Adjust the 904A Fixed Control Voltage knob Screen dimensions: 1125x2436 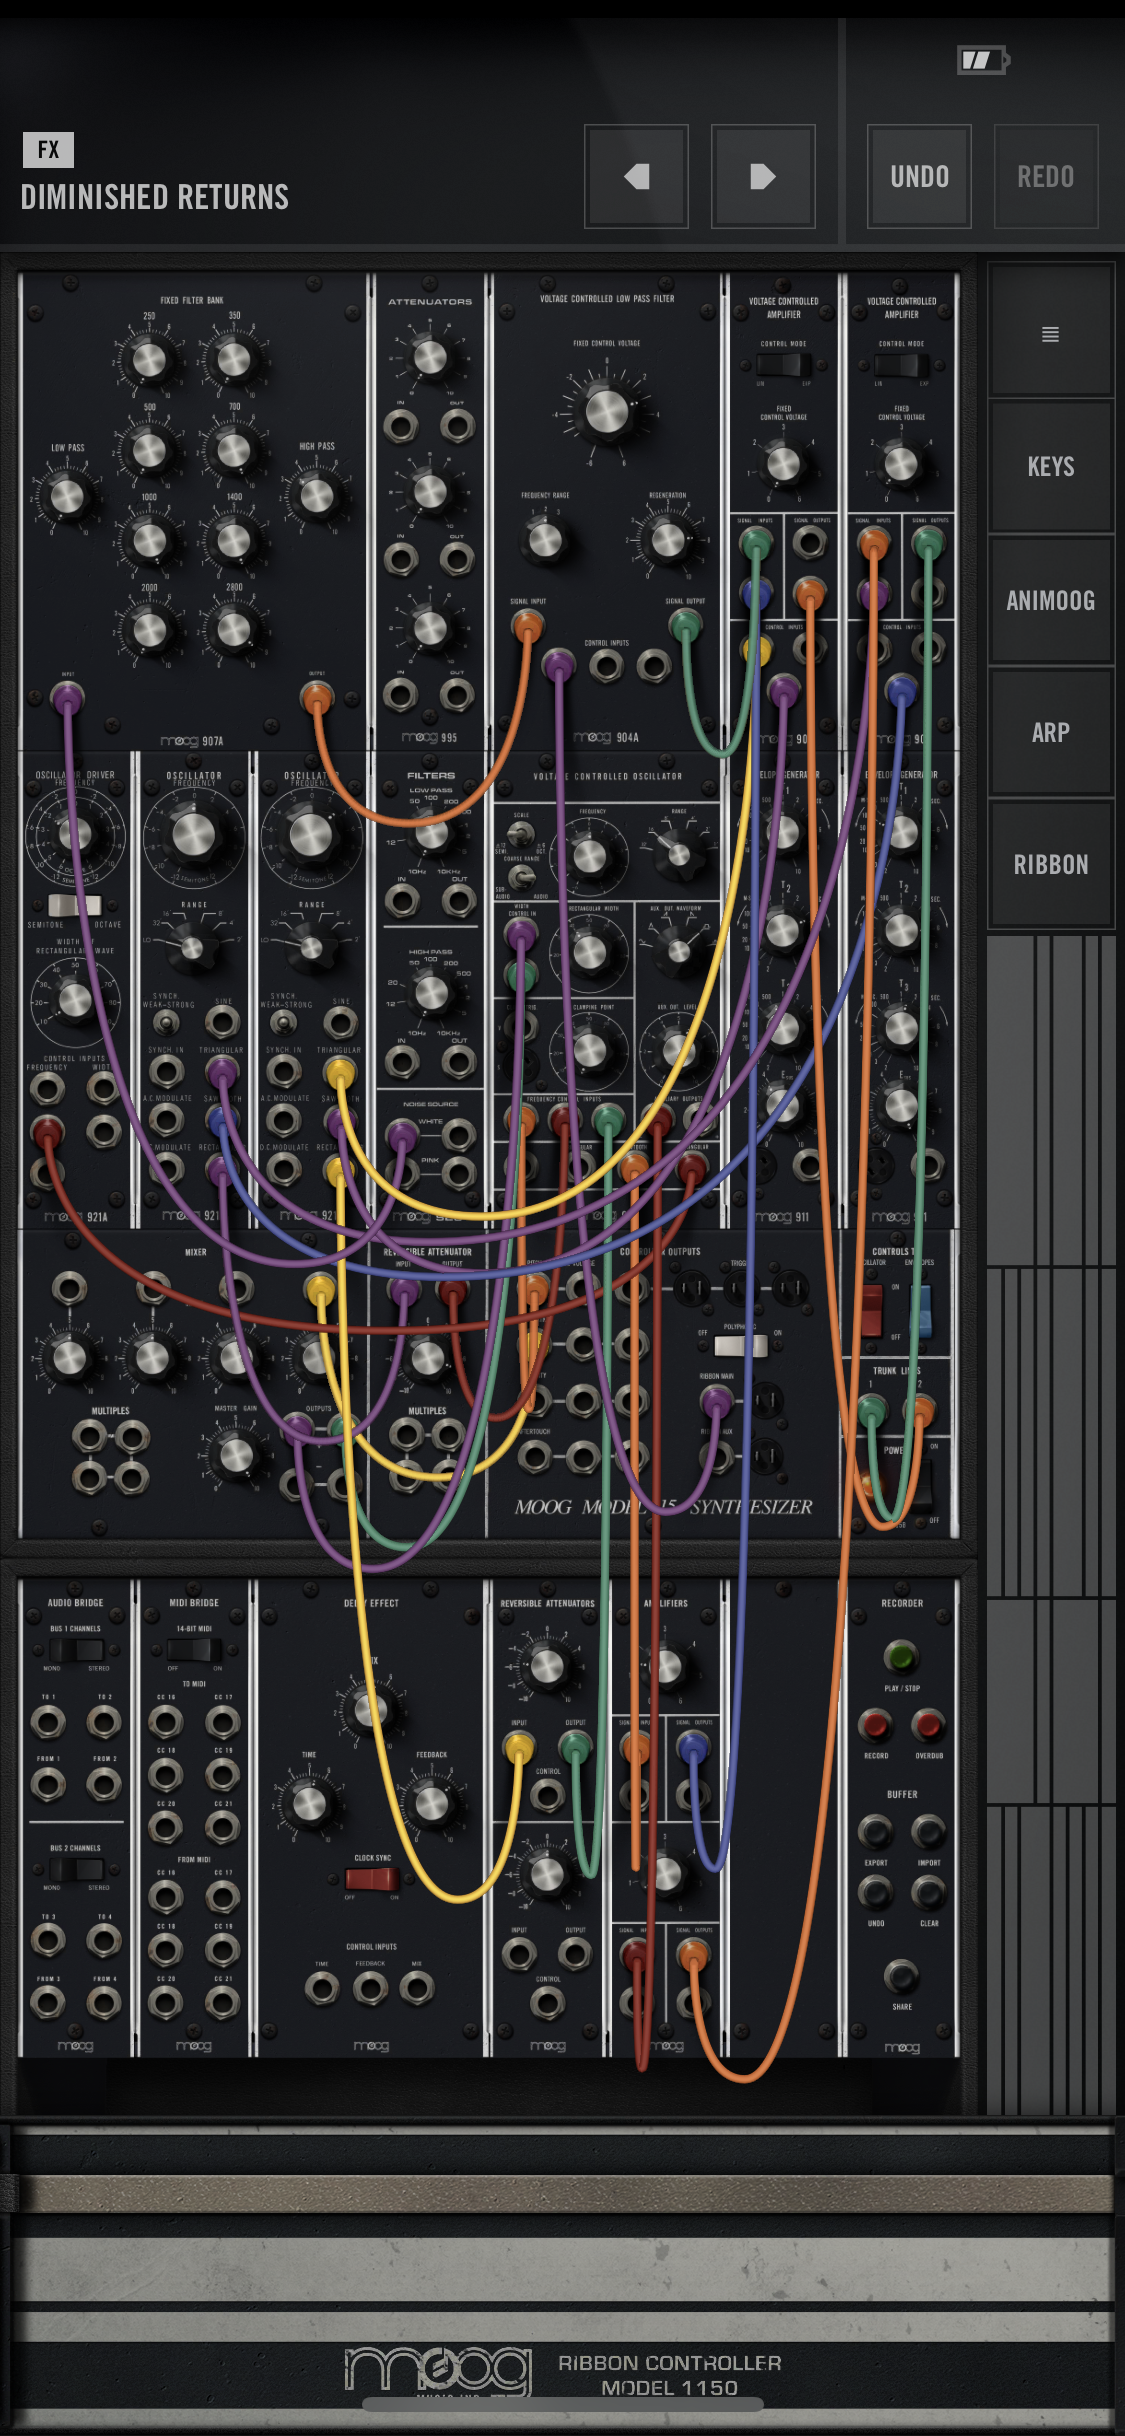pyautogui.click(x=606, y=411)
